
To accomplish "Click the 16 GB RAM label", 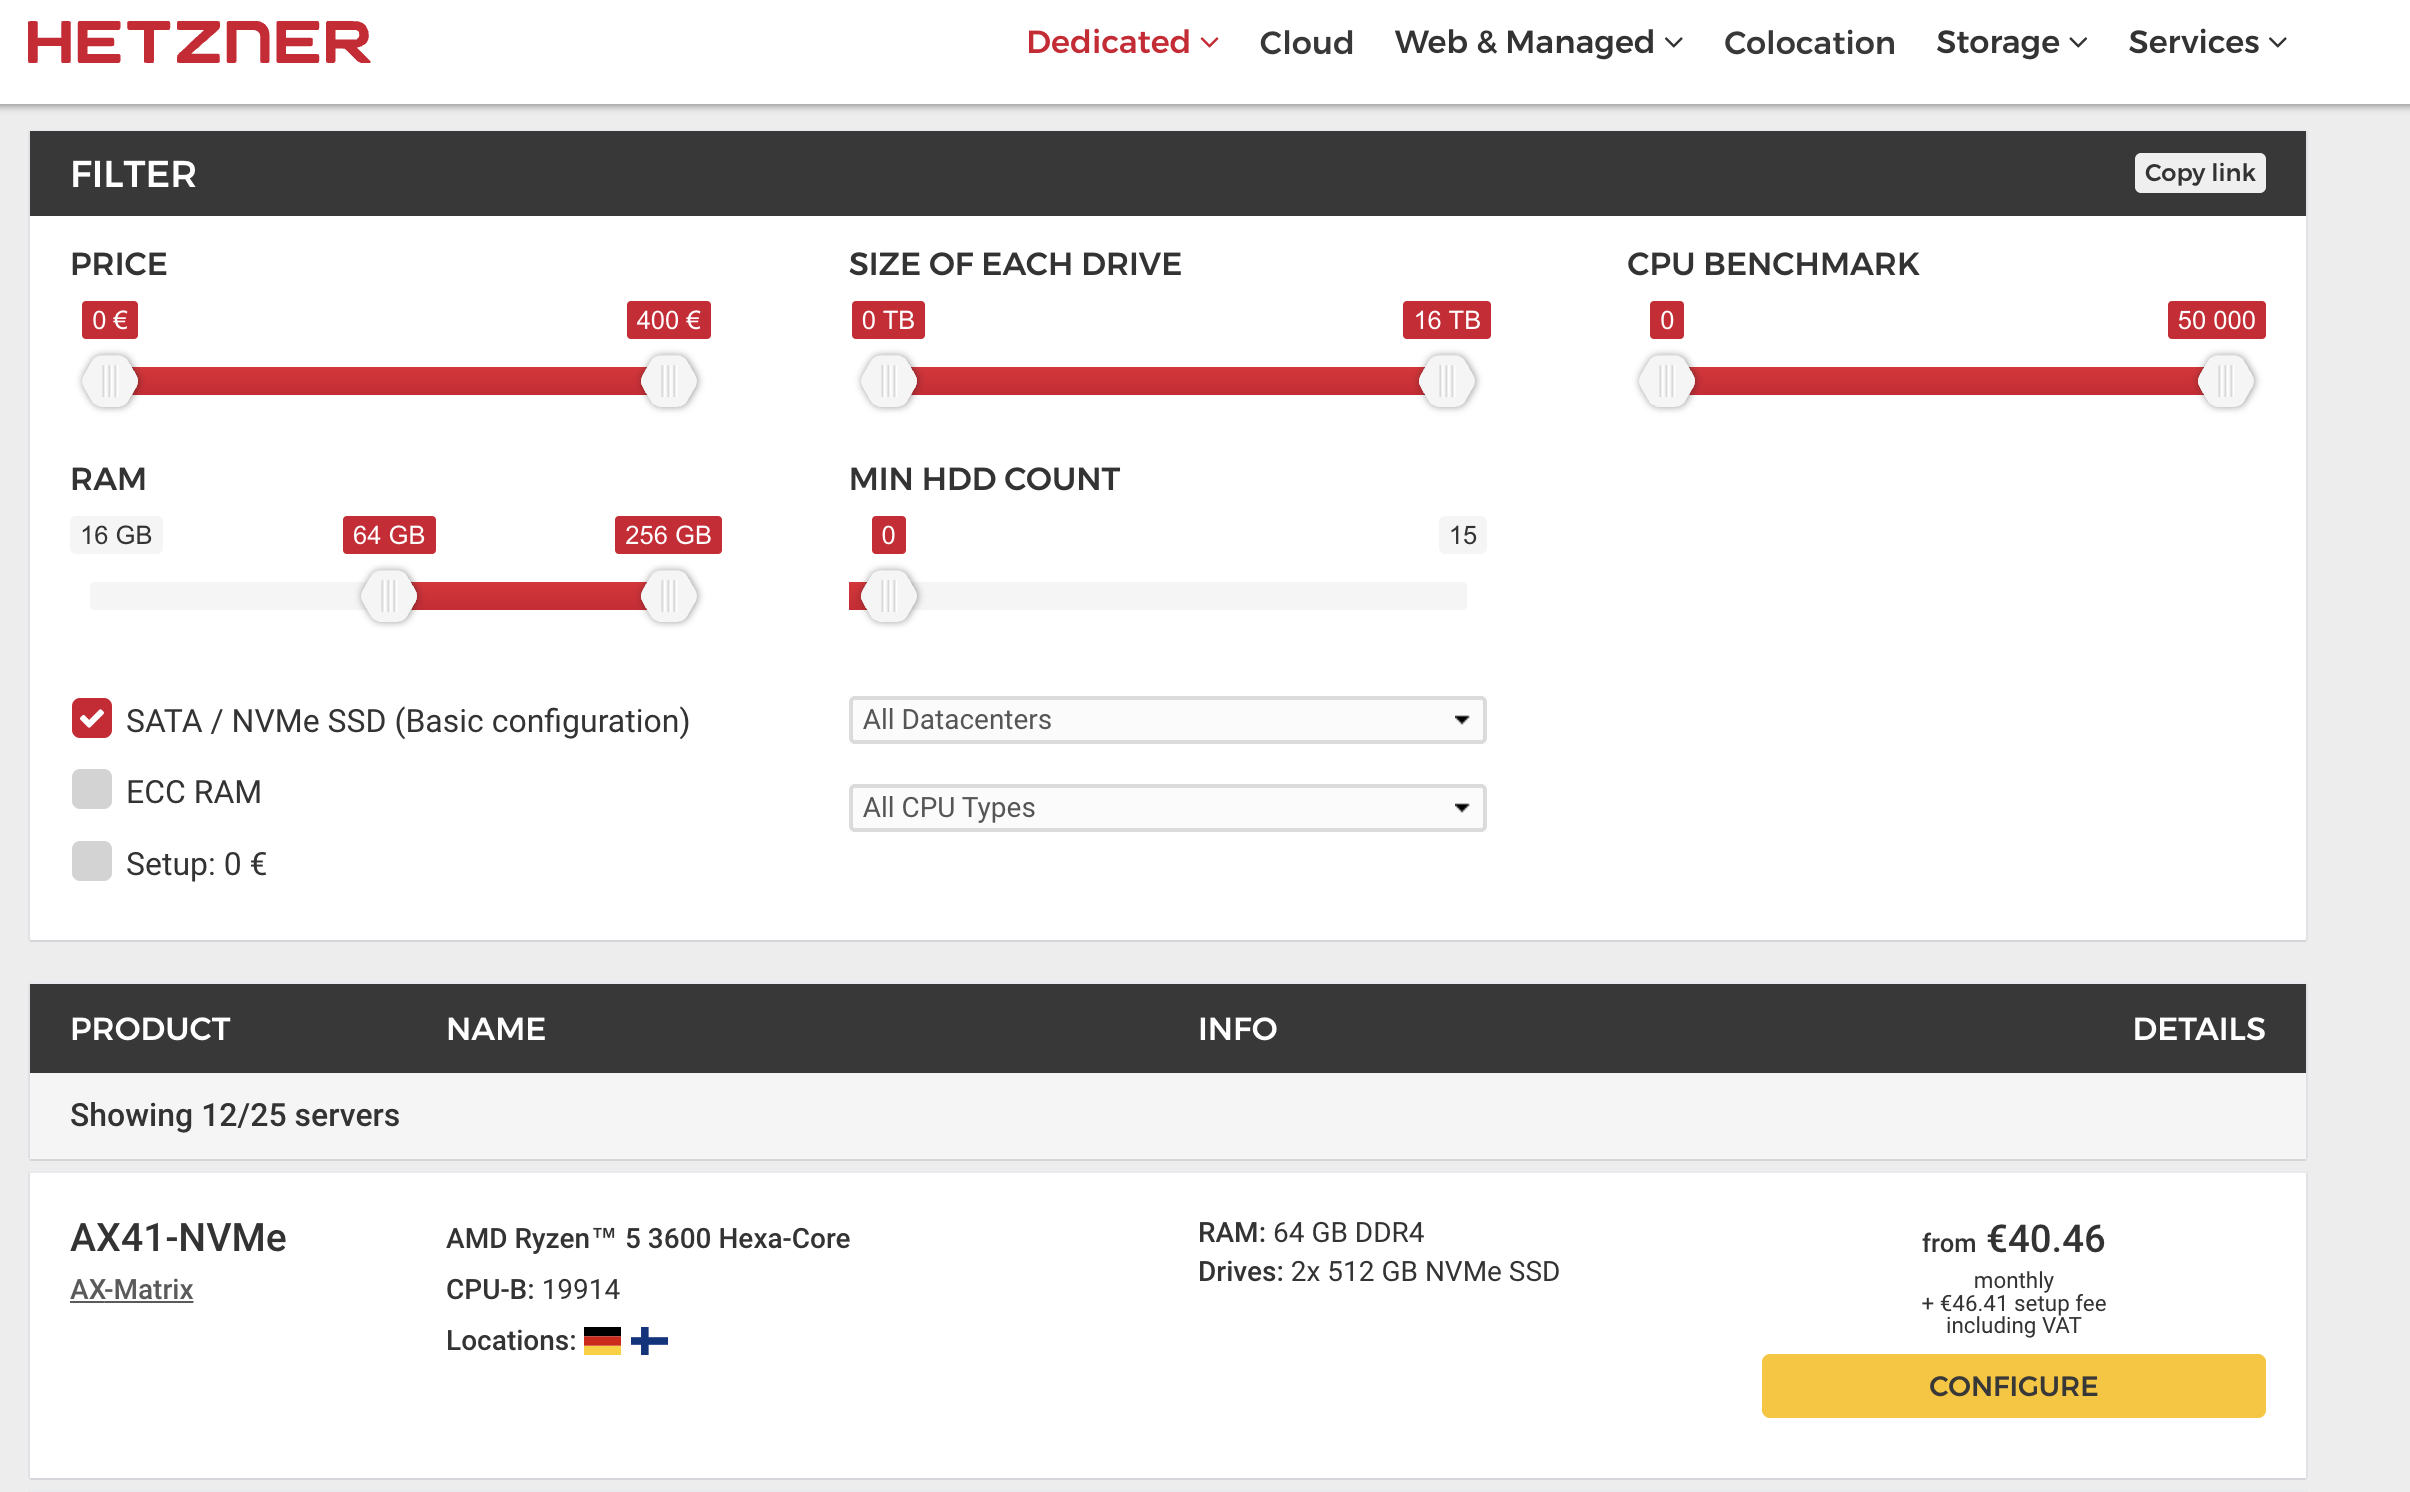I will coord(116,535).
